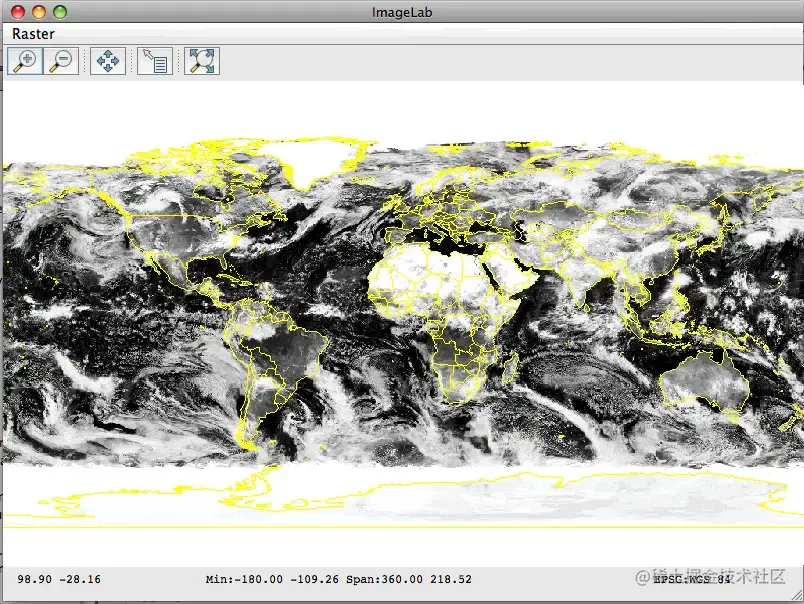
Task: Open the Raster menu
Action: 33,33
